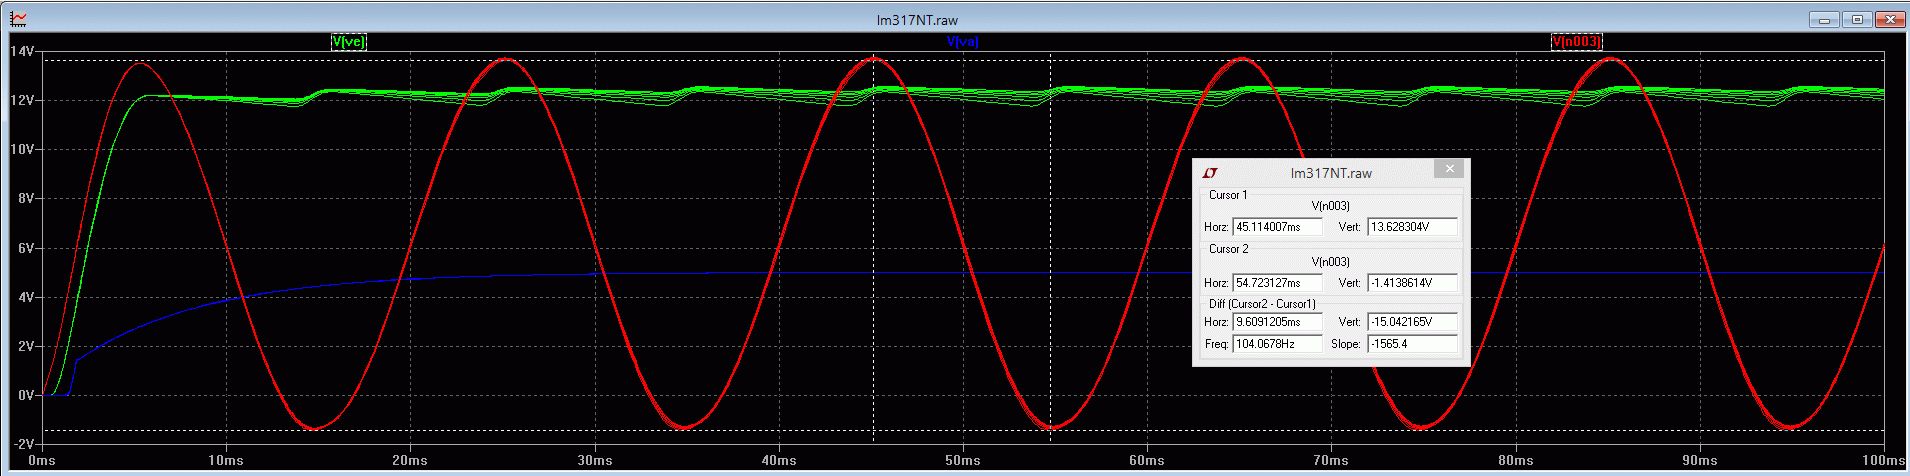This screenshot has height=476, width=1910.
Task: Click Diff Horz field showing 9.6091205ms
Action: click(x=1277, y=323)
